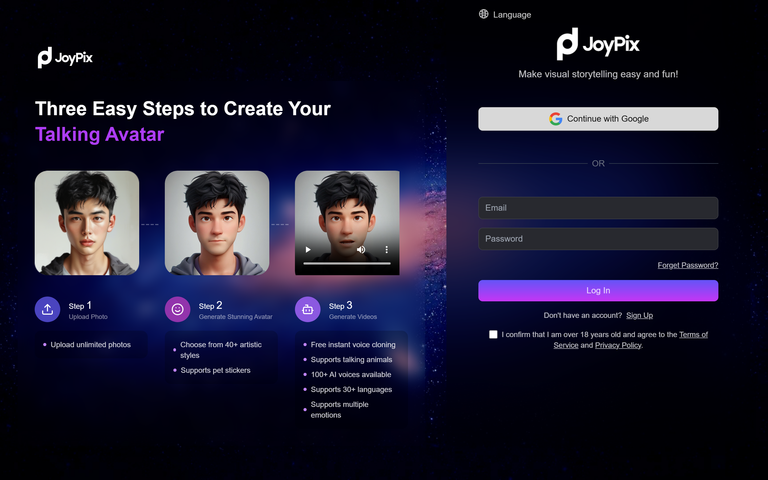The image size is (768, 480).
Task: Continue with Google sign-in
Action: pos(598,119)
